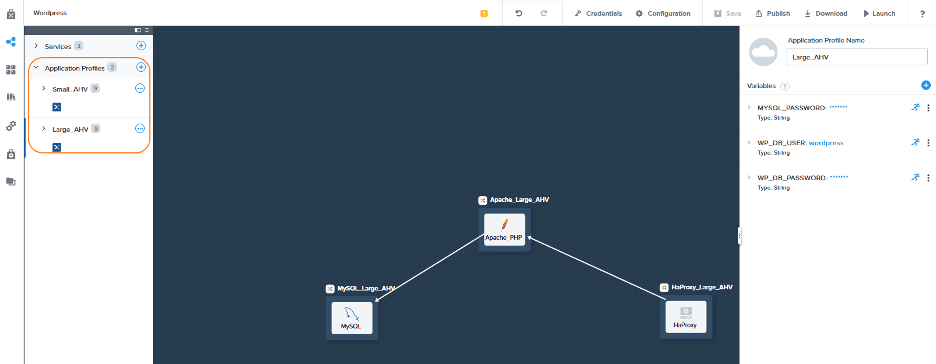The width and height of the screenshot is (936, 364).
Task: Collapse the right panel using edge handle
Action: click(740, 235)
